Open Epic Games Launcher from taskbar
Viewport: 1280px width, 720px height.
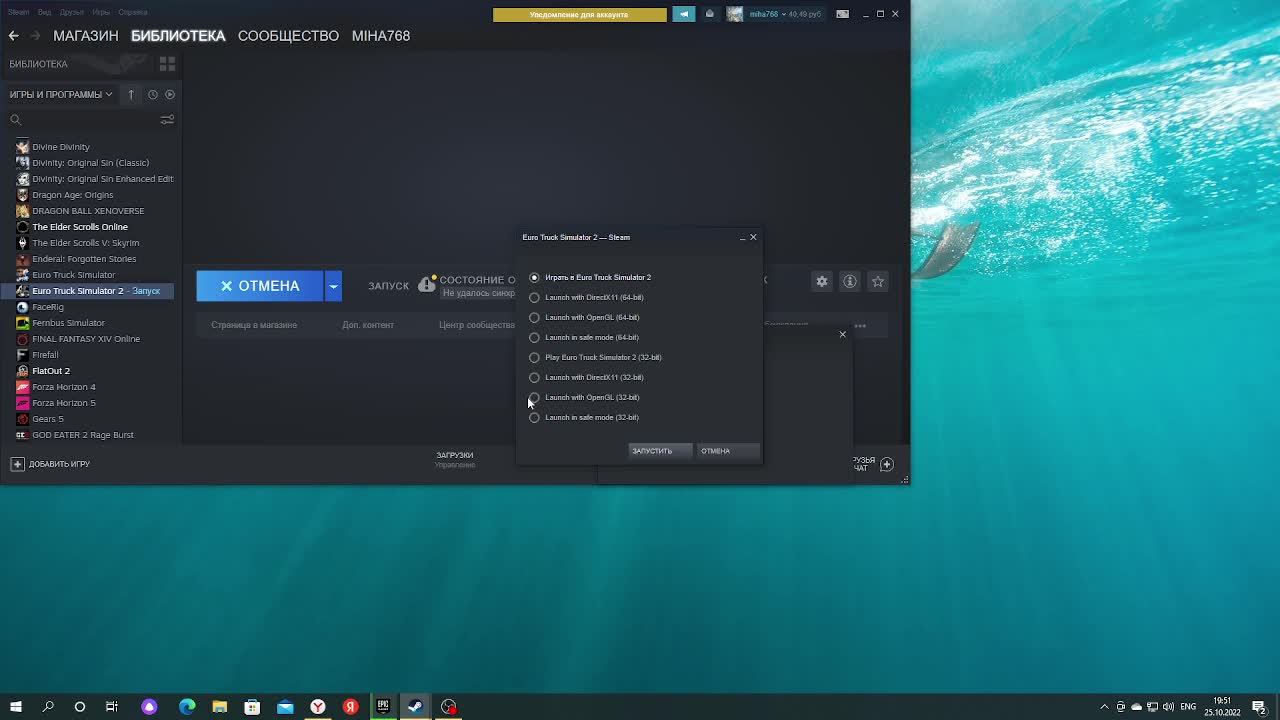[x=383, y=707]
